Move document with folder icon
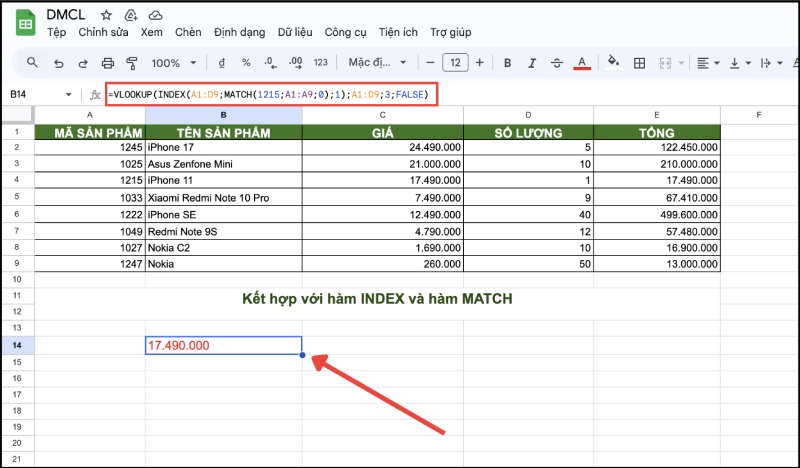Viewport: 800px width, 468px height. click(131, 15)
